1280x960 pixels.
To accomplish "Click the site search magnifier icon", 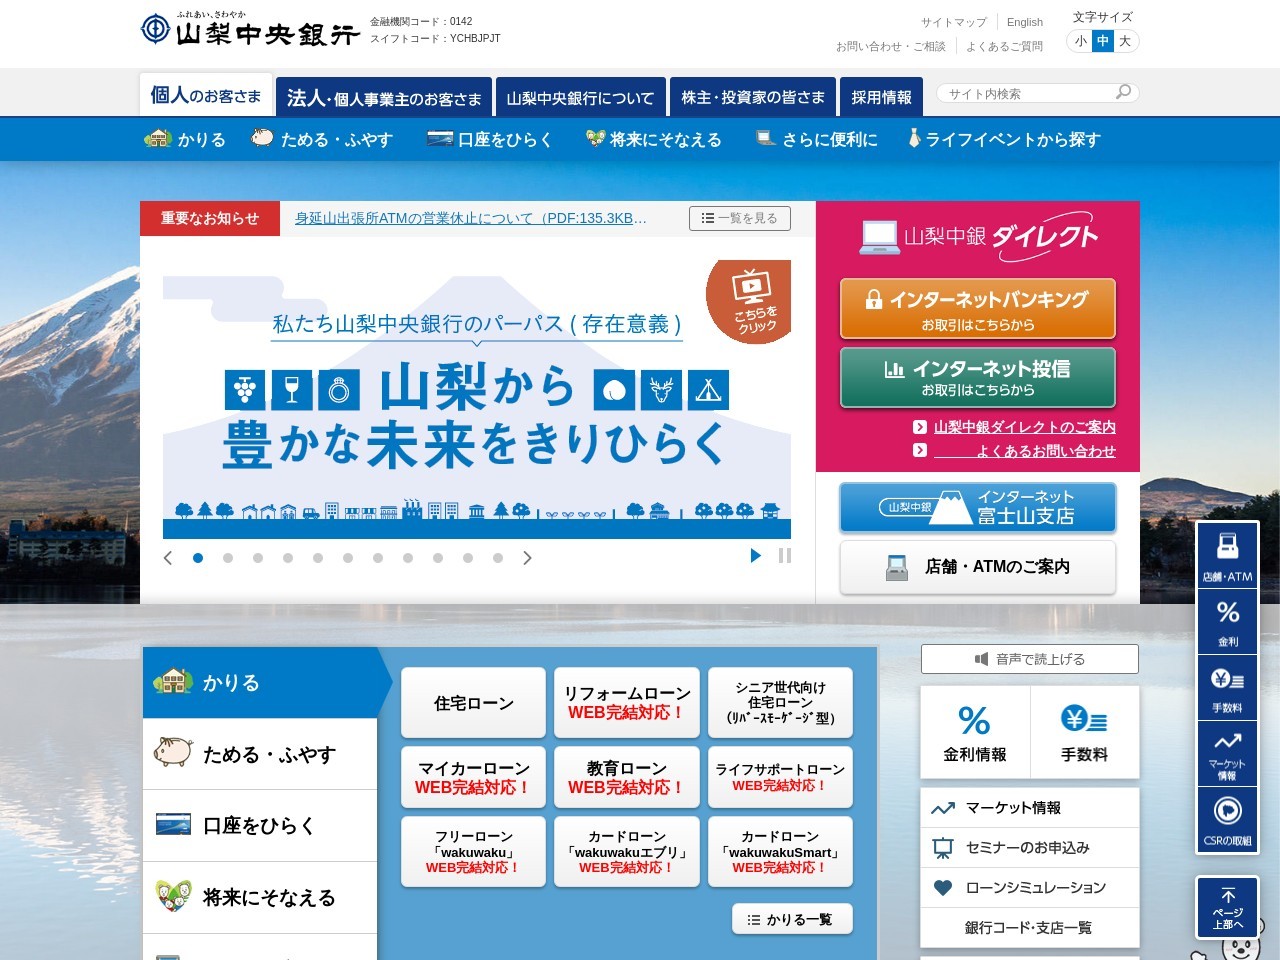I will point(1123,93).
